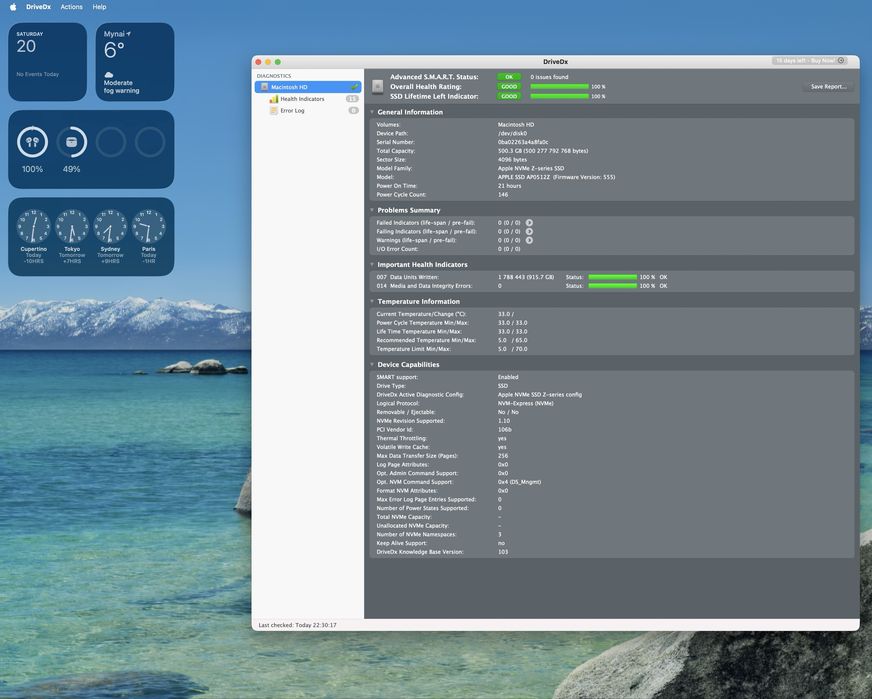This screenshot has height=699, width=872.
Task: Click the Health Indicators chart icon
Action: (273, 99)
